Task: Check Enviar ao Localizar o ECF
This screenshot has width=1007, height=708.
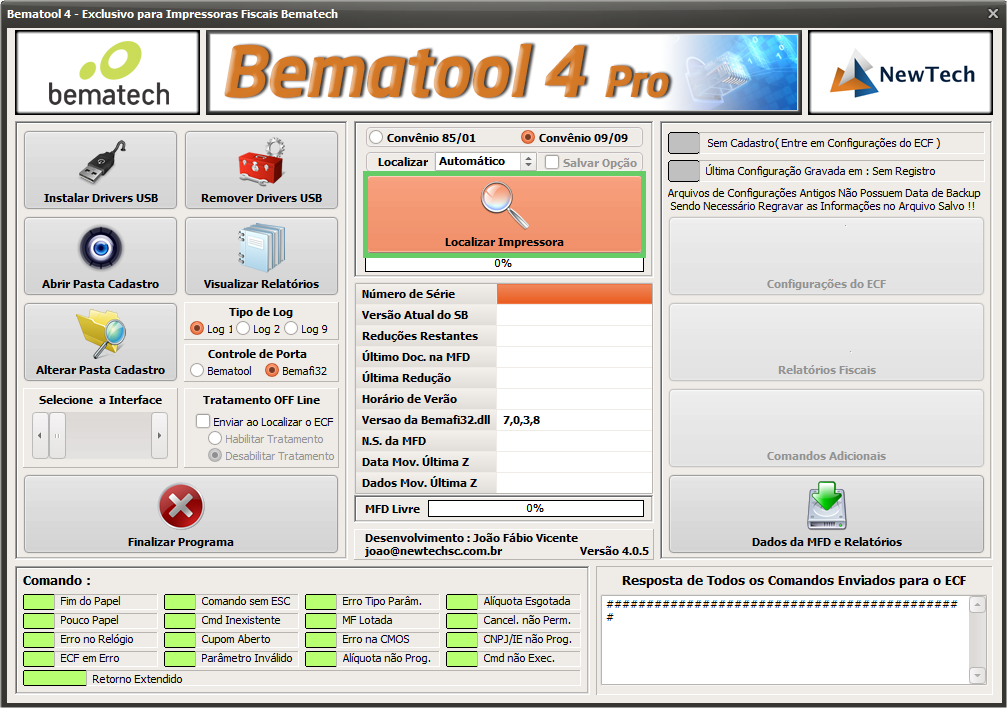Action: click(x=203, y=421)
